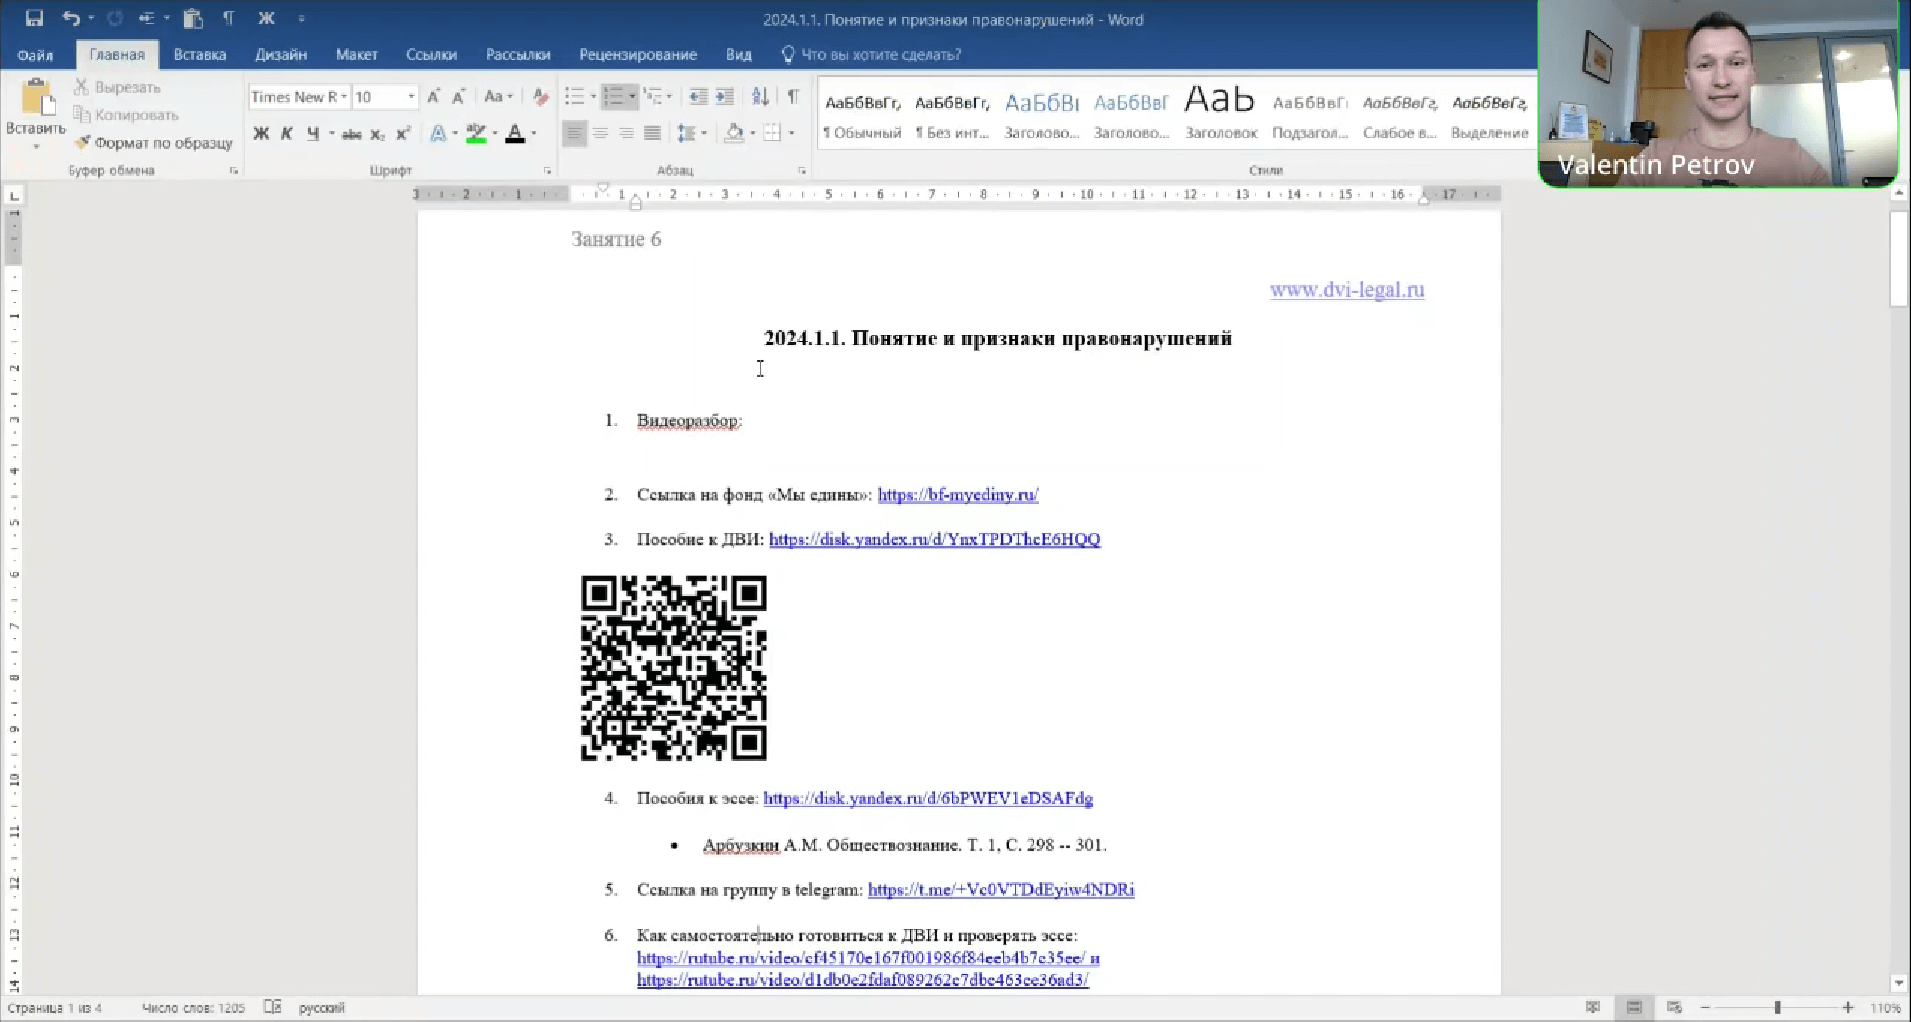The image size is (1911, 1022).
Task: Activate Format Painter (Формат по образцу)
Action: pyautogui.click(x=153, y=143)
